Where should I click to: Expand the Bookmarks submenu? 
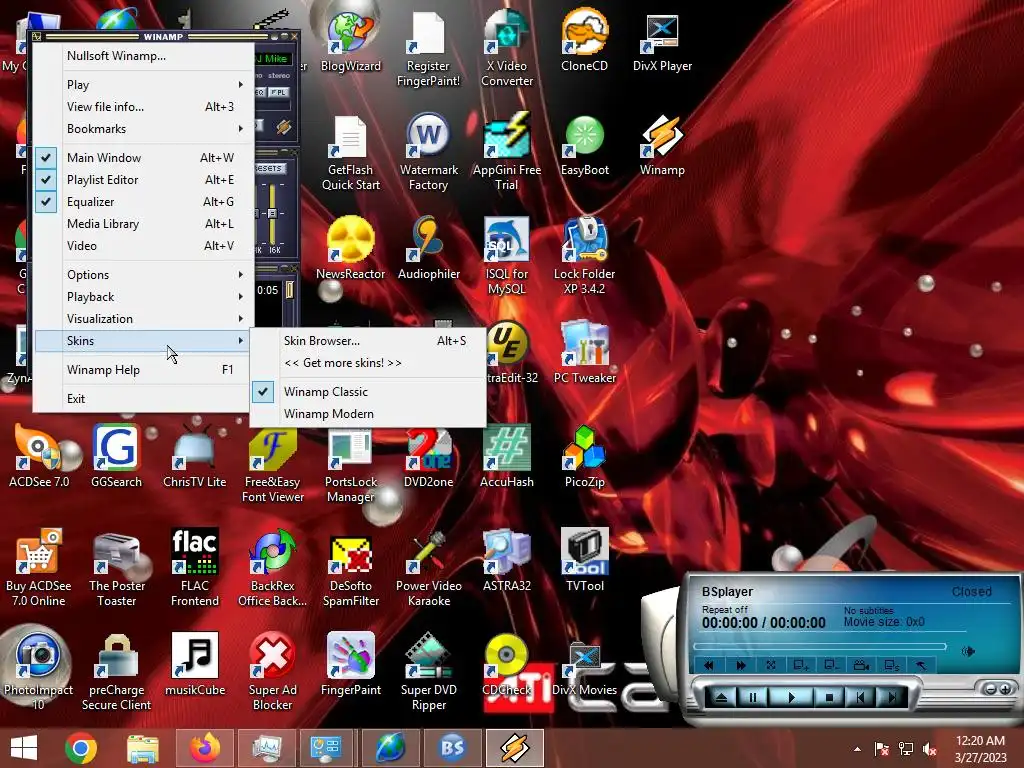coord(141,129)
